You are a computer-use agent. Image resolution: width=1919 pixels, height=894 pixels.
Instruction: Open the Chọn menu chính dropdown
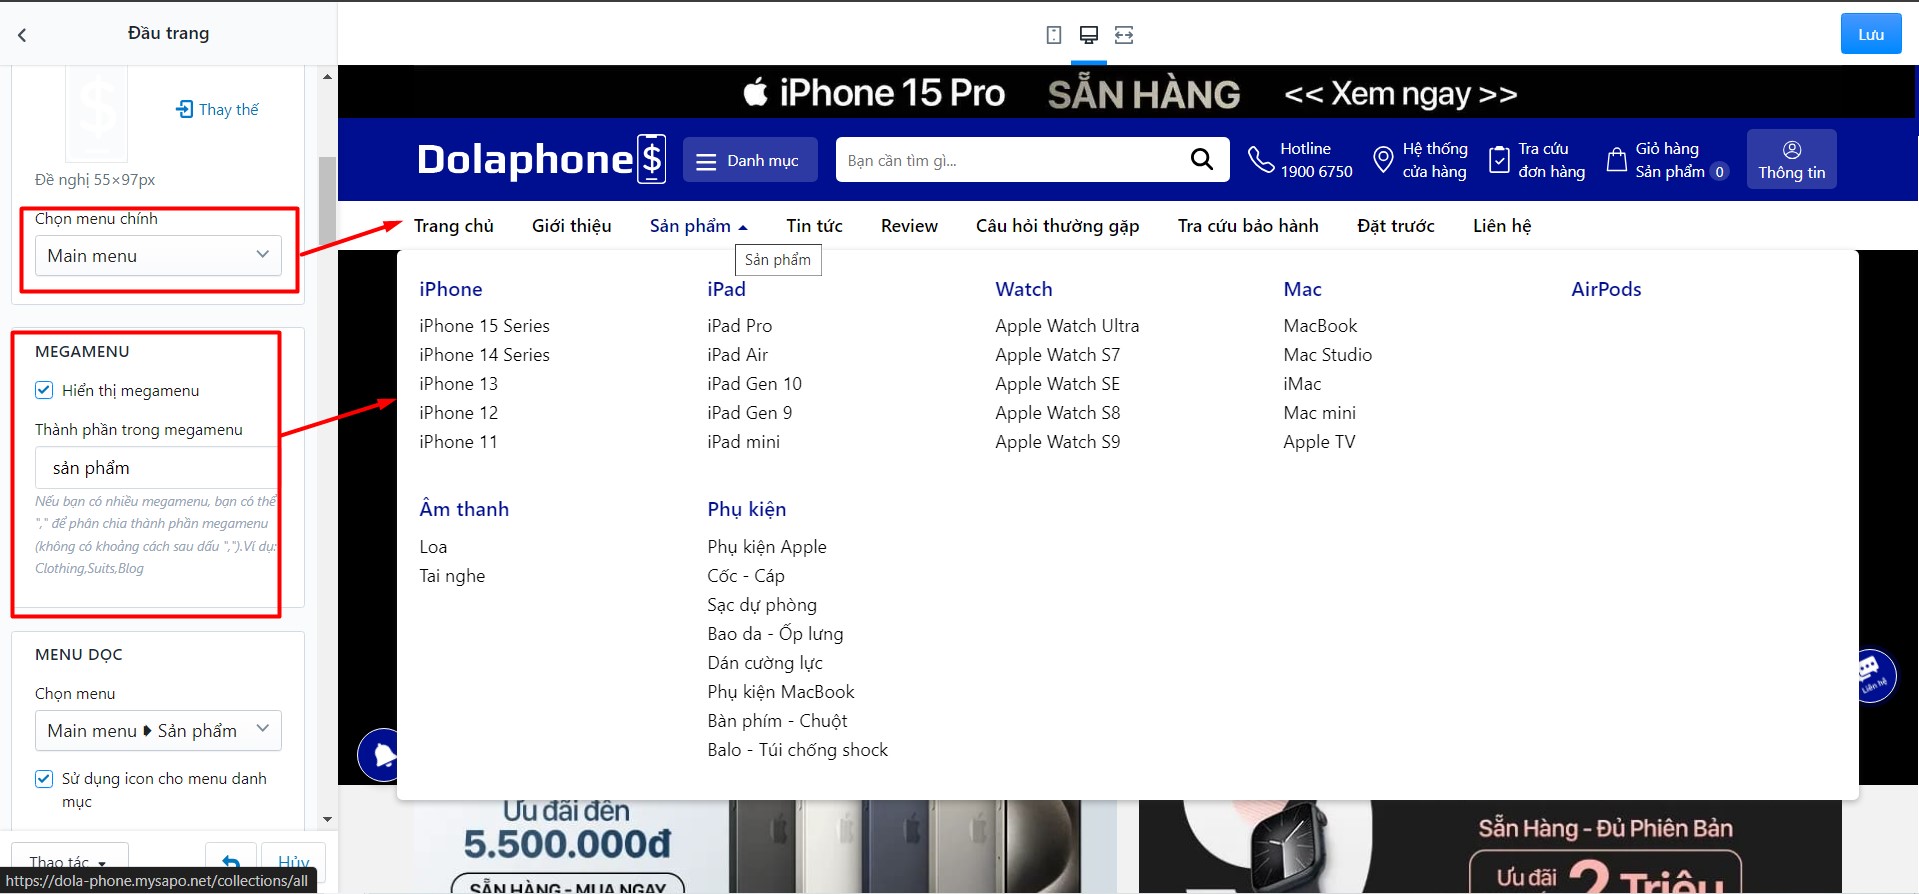tap(158, 255)
